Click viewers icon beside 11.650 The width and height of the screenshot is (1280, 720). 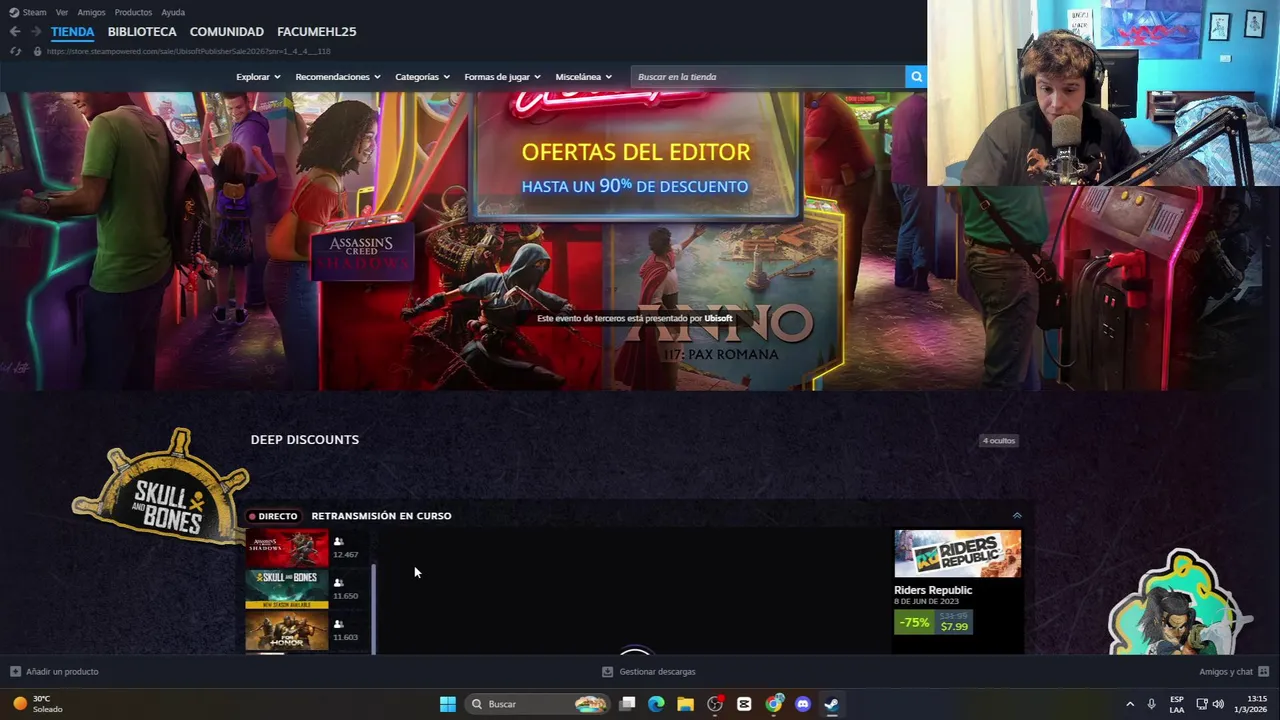click(x=338, y=583)
